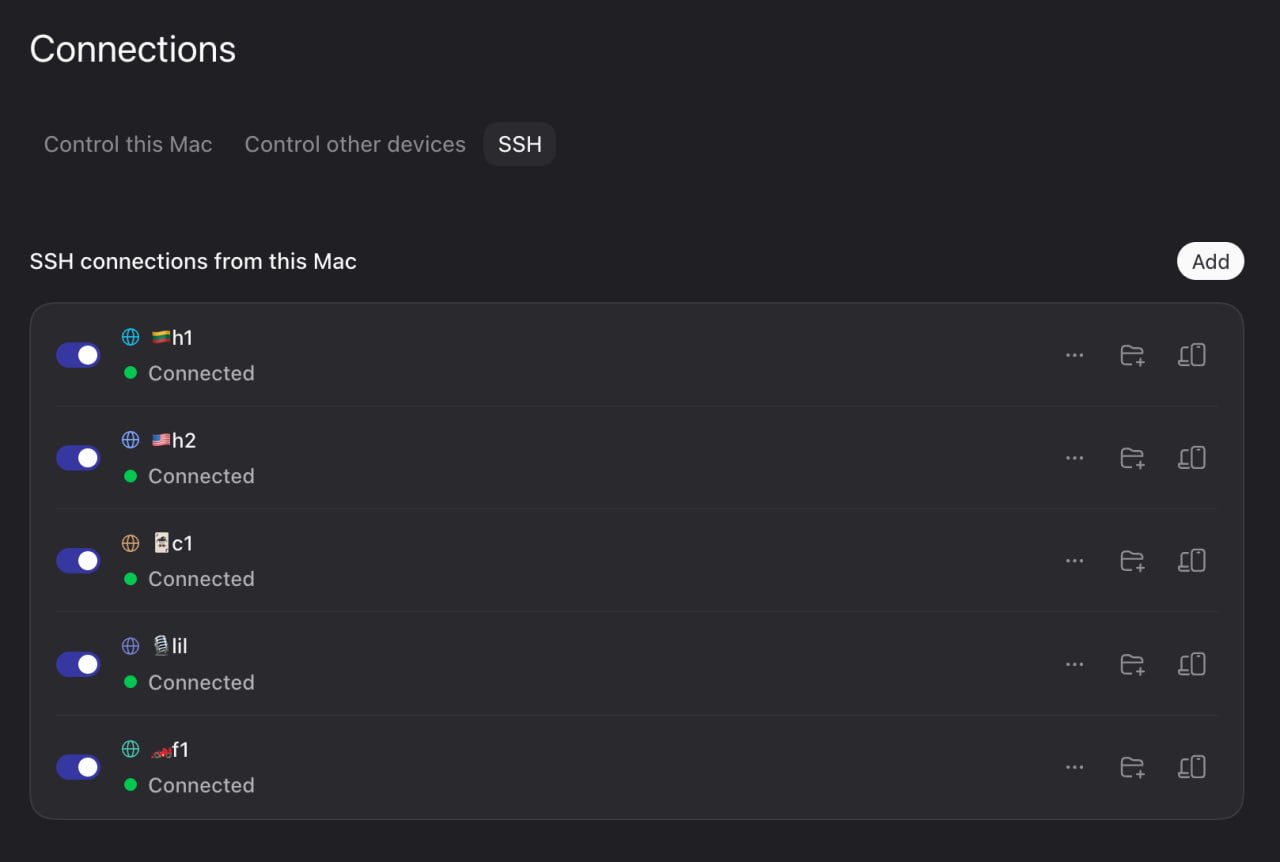The height and width of the screenshot is (862, 1280).
Task: Click the folder-plus icon for h2
Action: pyautogui.click(x=1132, y=458)
